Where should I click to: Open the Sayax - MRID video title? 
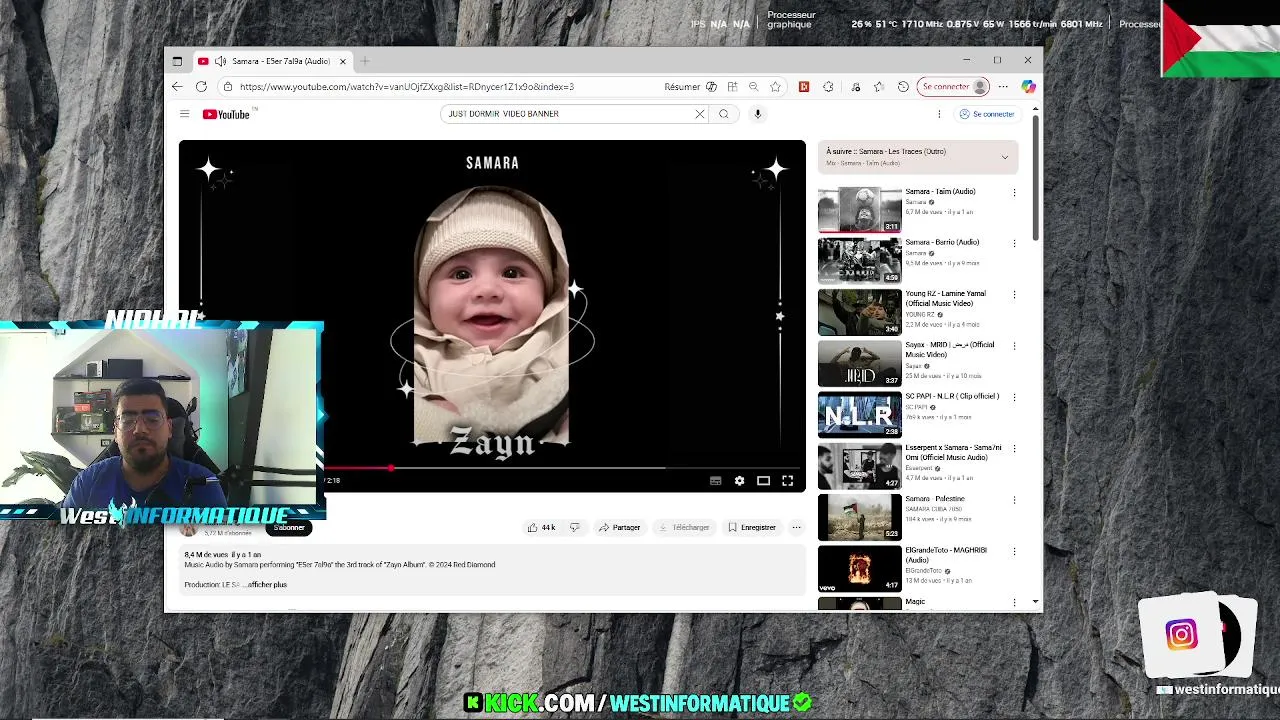tap(949, 349)
